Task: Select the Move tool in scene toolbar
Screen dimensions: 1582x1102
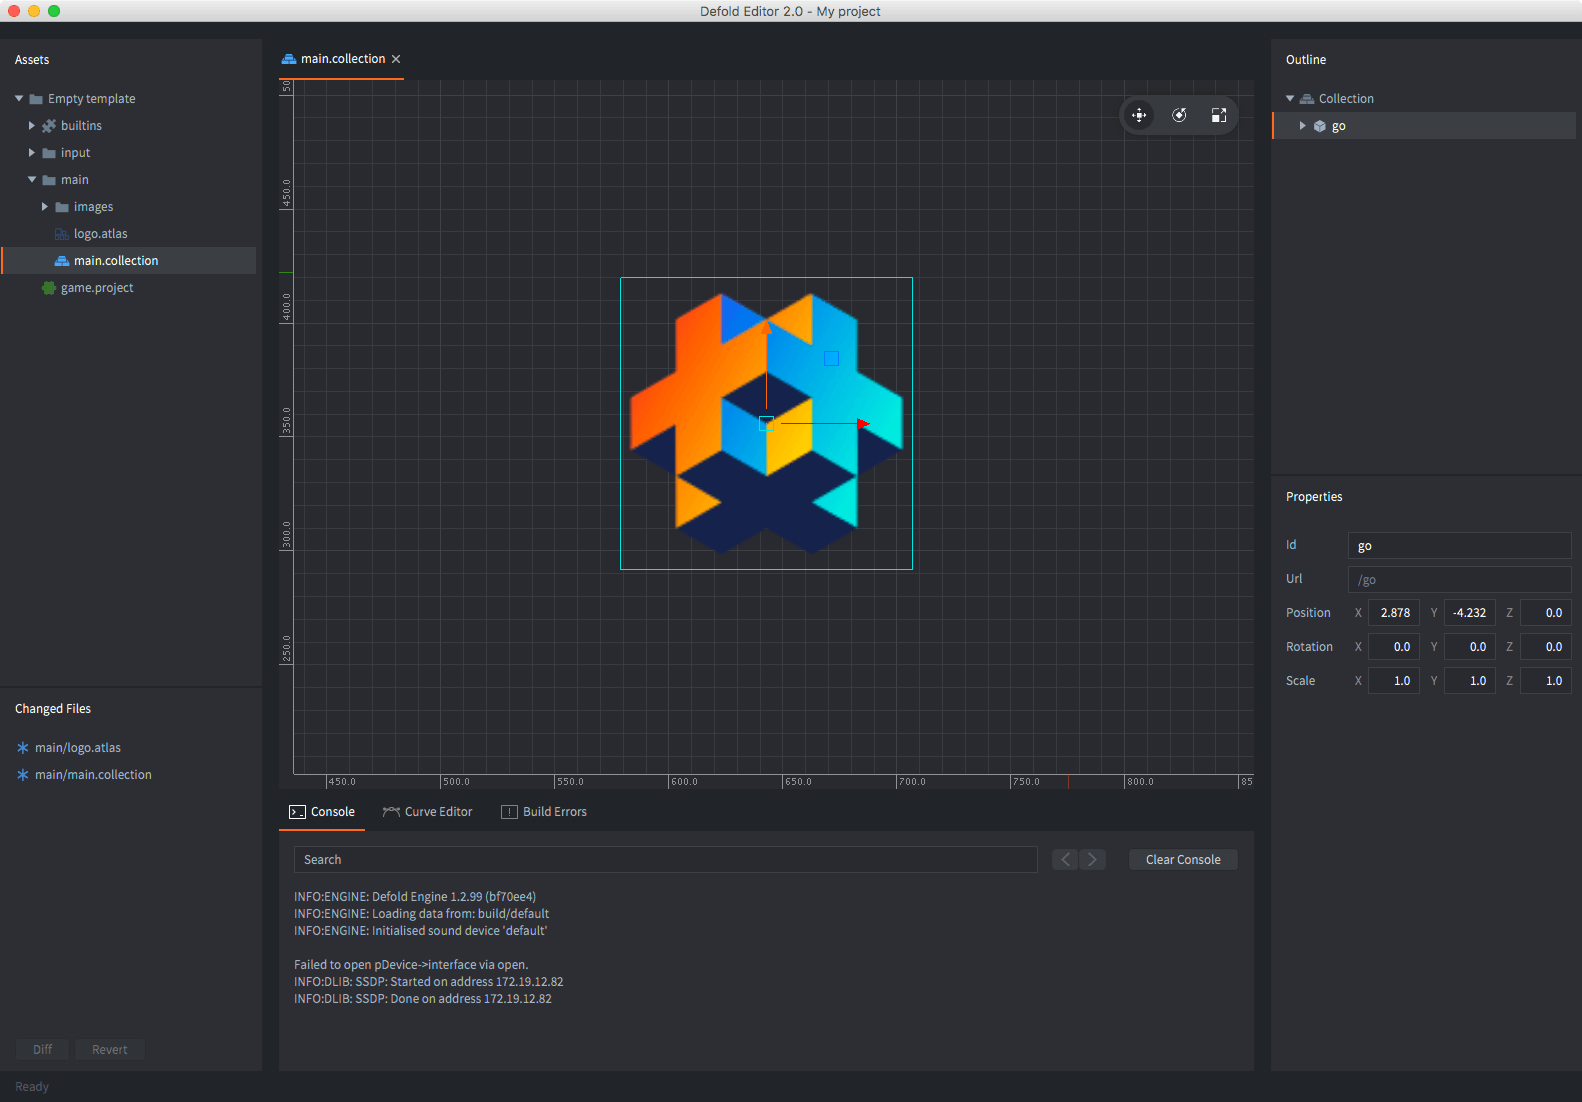Action: [x=1139, y=115]
